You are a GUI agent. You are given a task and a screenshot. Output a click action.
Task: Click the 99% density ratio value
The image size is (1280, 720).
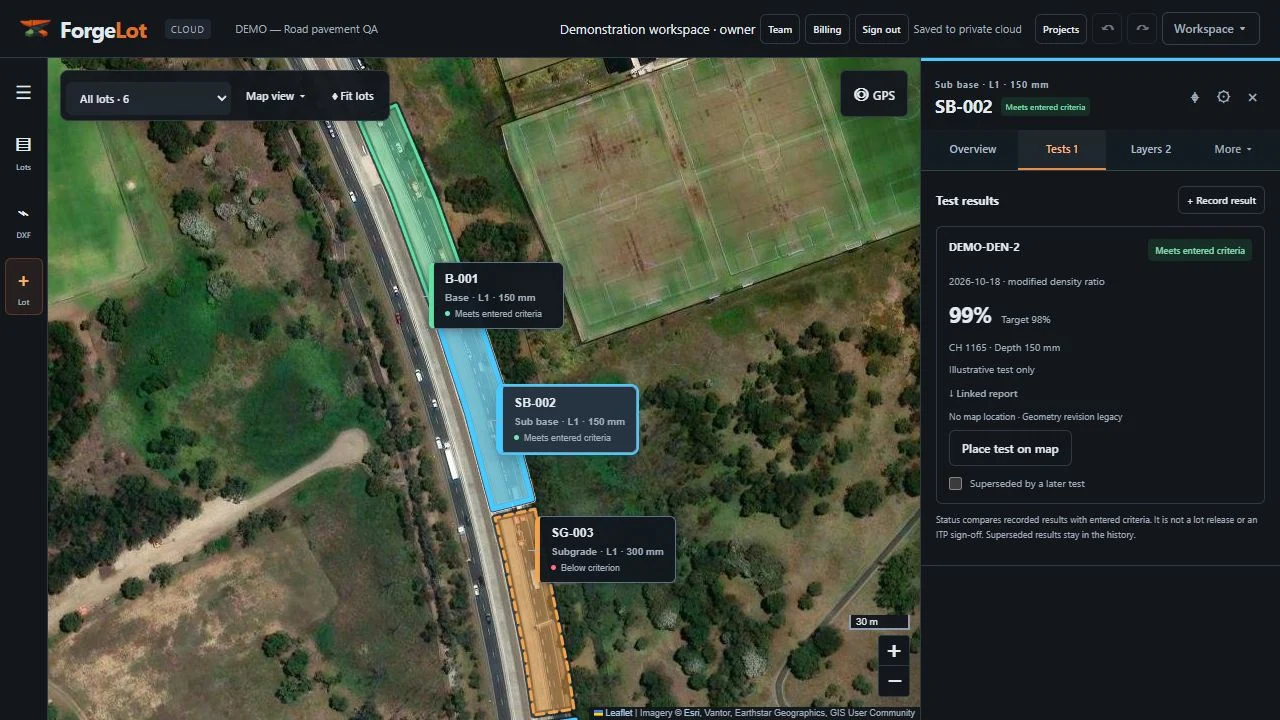(970, 316)
